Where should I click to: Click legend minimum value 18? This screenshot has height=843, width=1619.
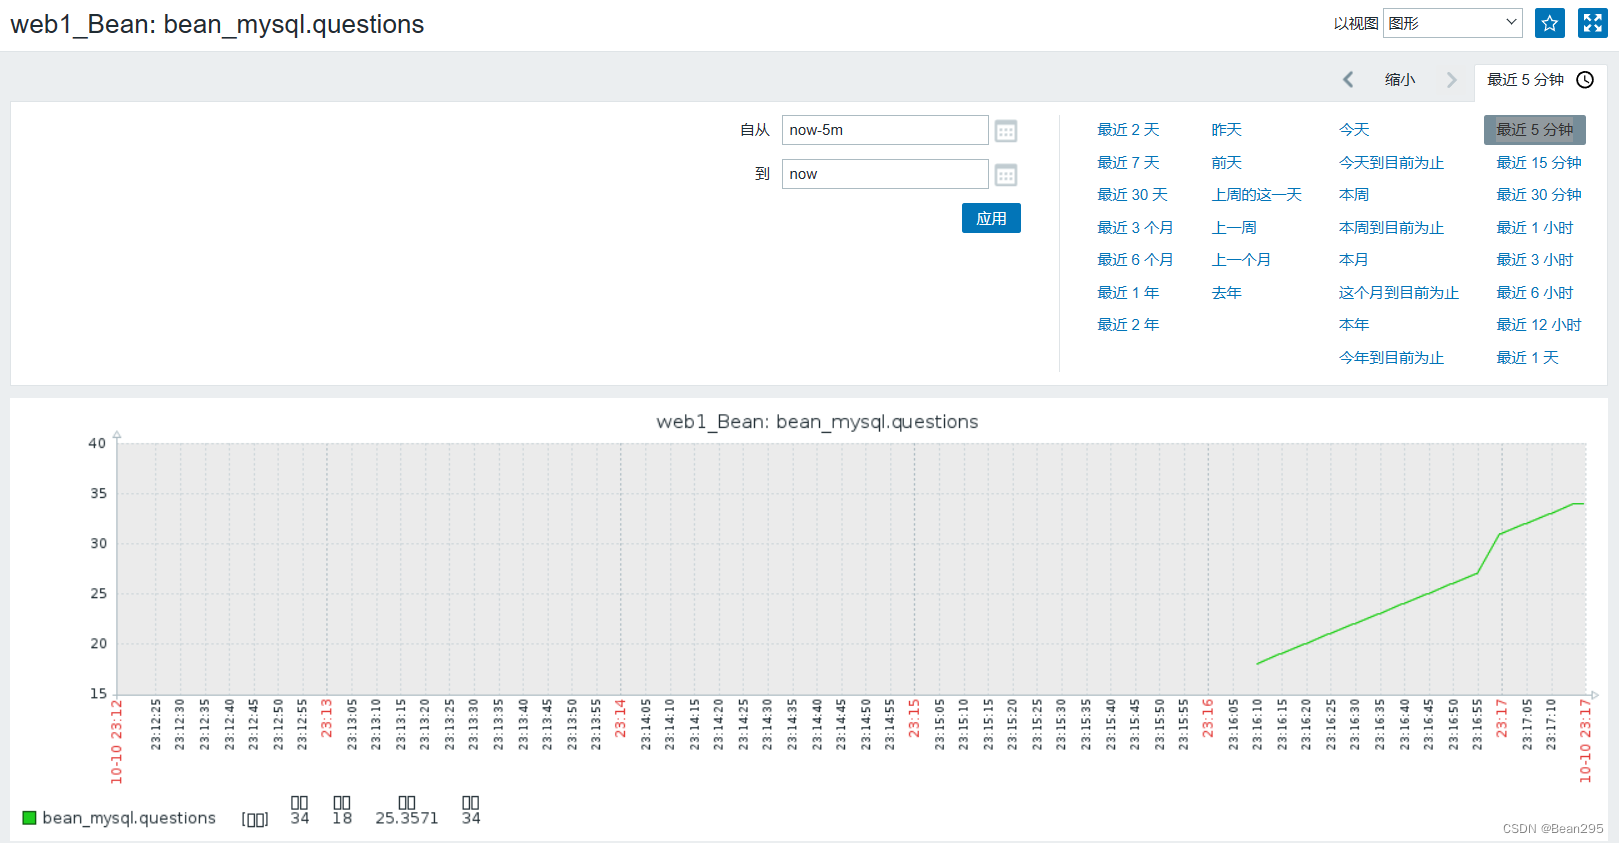pos(342,818)
